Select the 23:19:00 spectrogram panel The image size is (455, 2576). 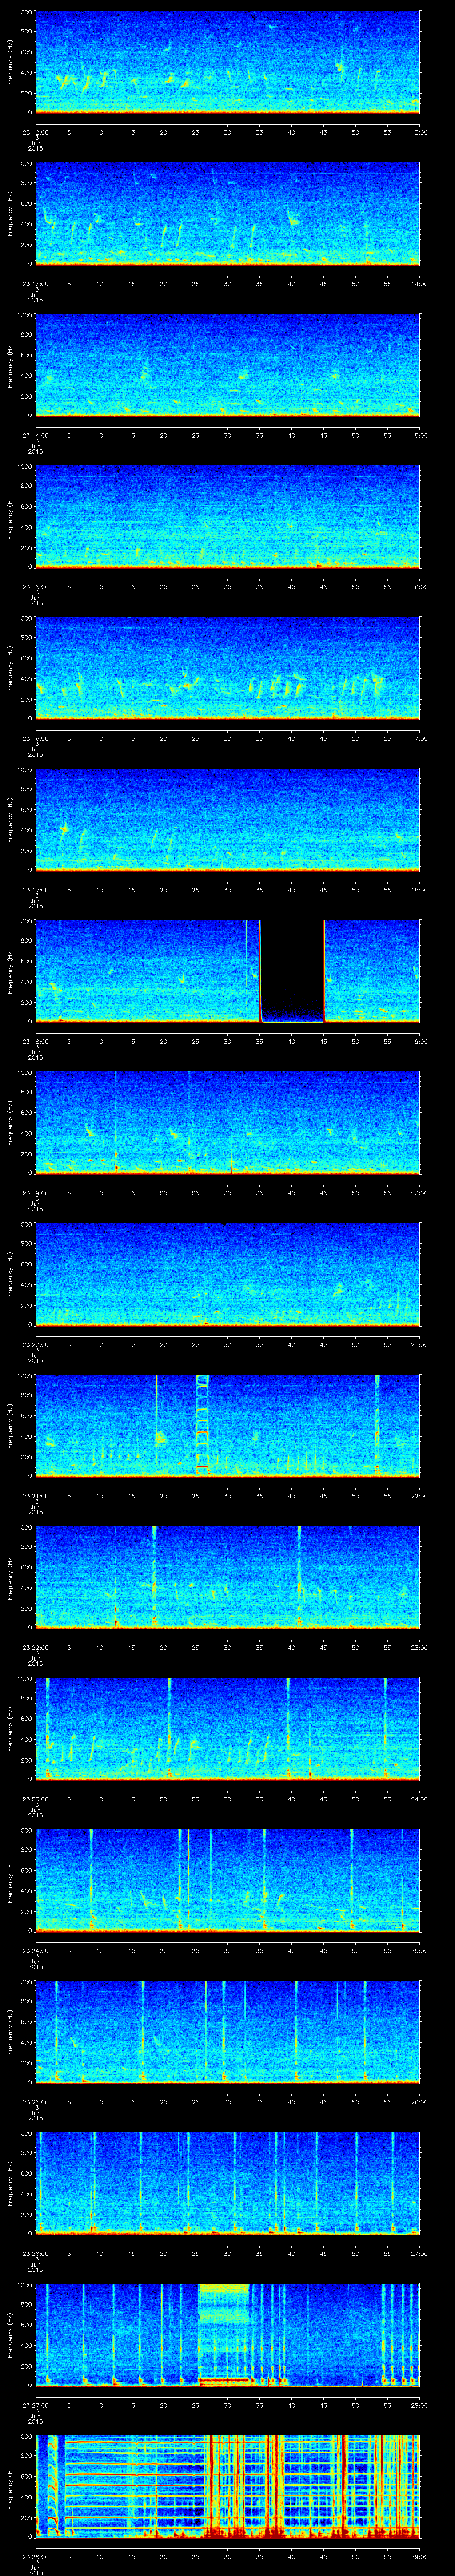coord(227,1121)
